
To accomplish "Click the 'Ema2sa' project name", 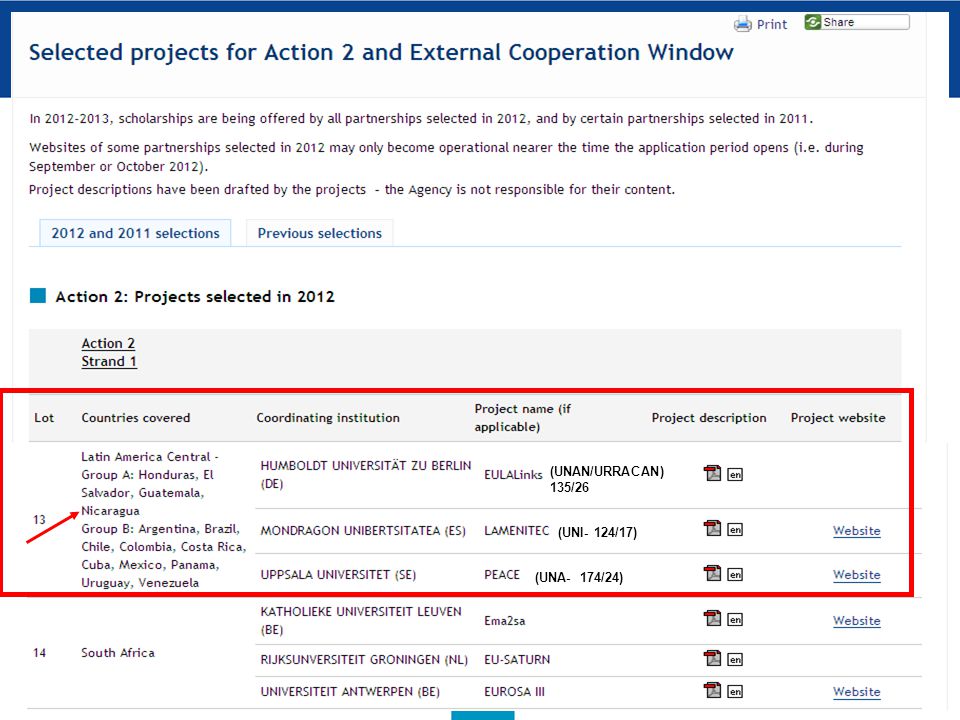I will click(x=504, y=621).
